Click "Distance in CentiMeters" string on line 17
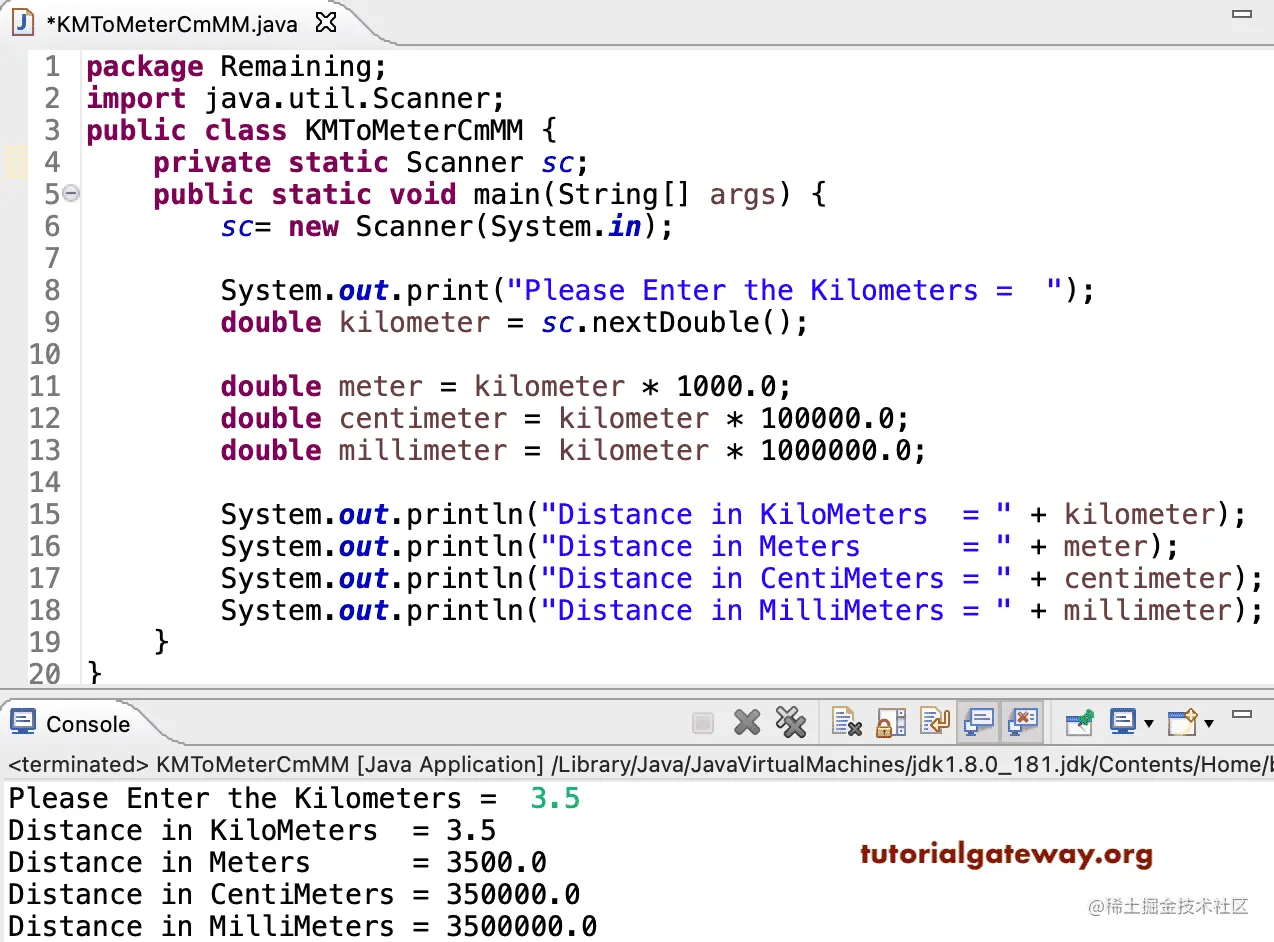Screen dimensions: 1274x942 click(x=776, y=579)
